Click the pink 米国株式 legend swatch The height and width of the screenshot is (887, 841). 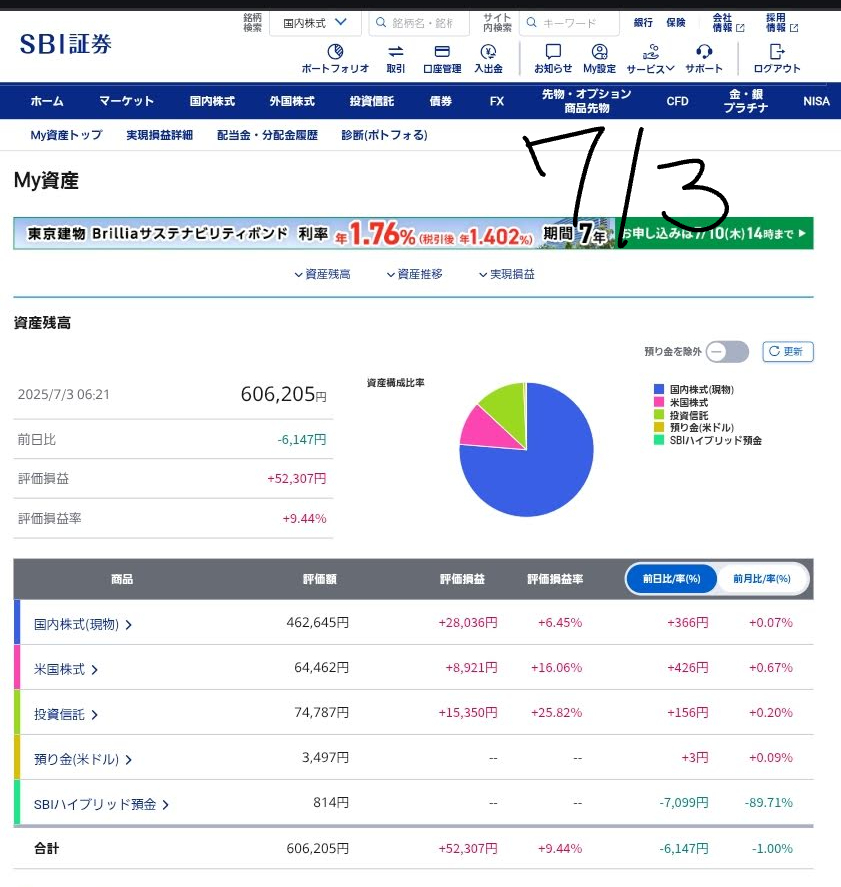(x=658, y=402)
